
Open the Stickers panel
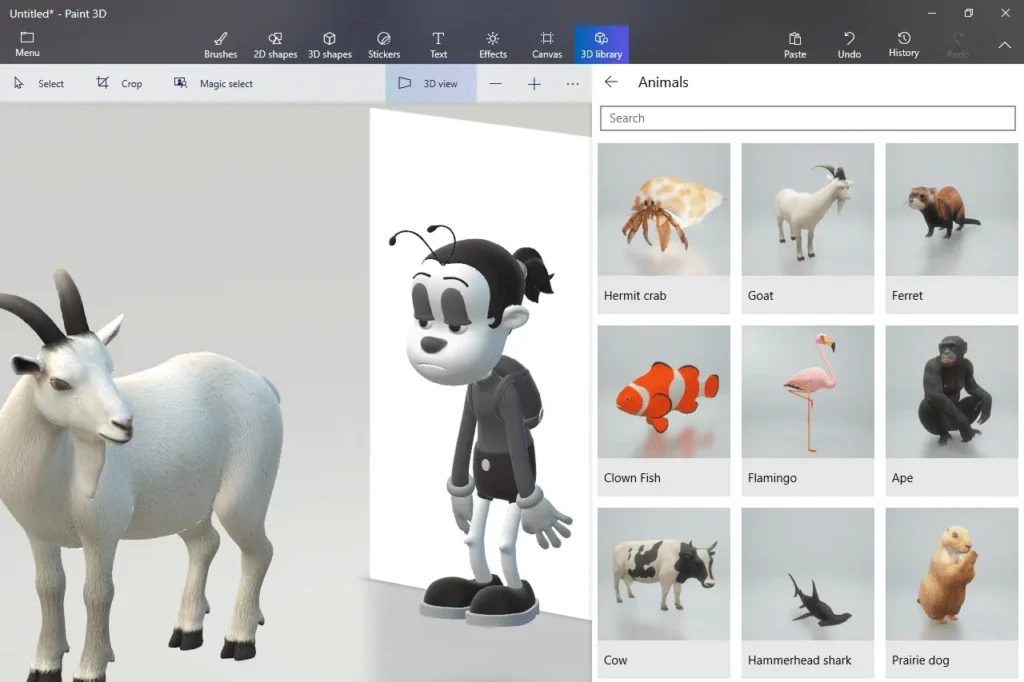point(384,45)
